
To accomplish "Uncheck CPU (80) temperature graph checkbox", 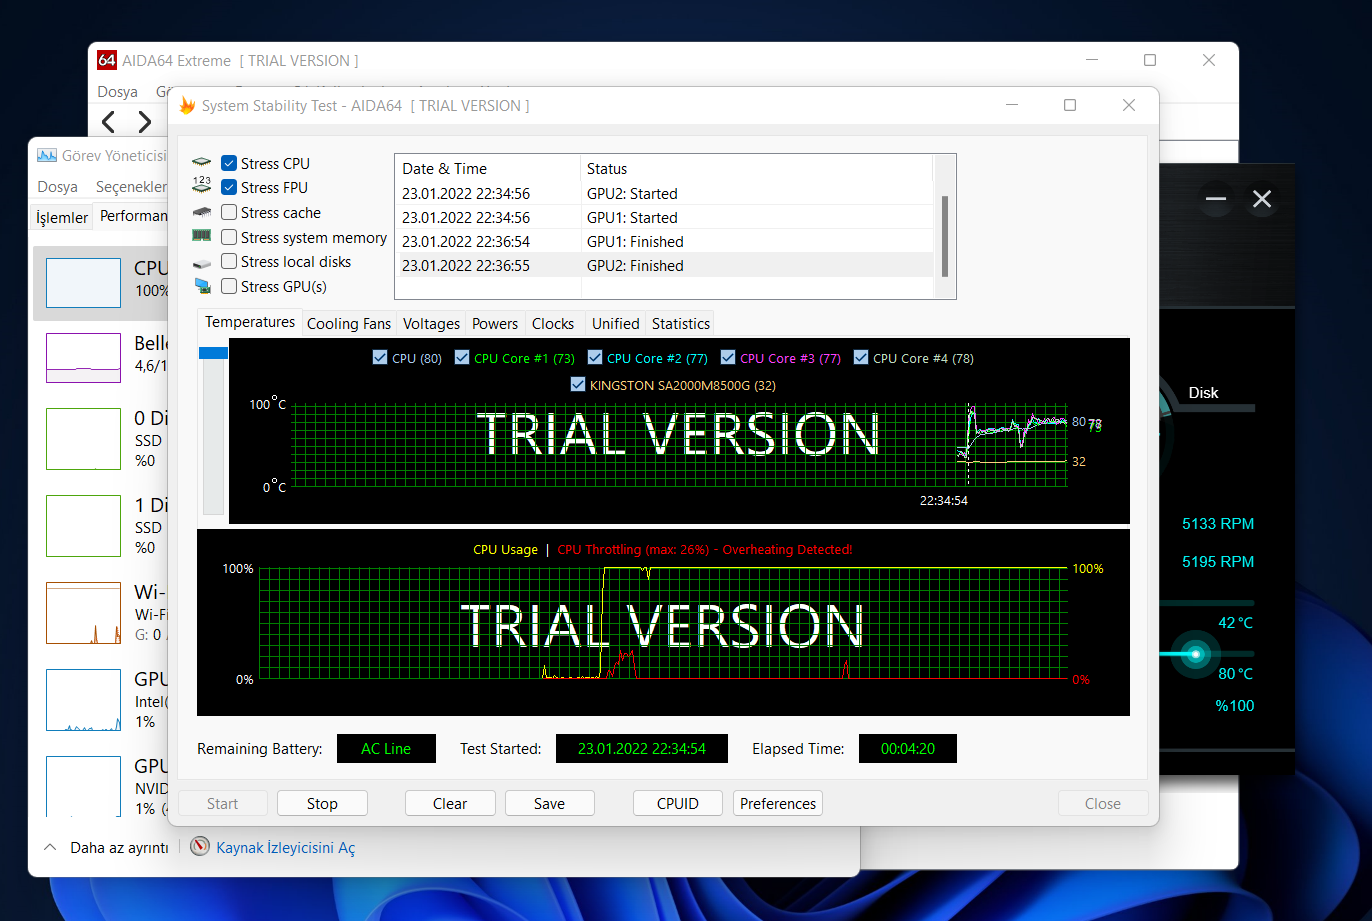I will (379, 357).
